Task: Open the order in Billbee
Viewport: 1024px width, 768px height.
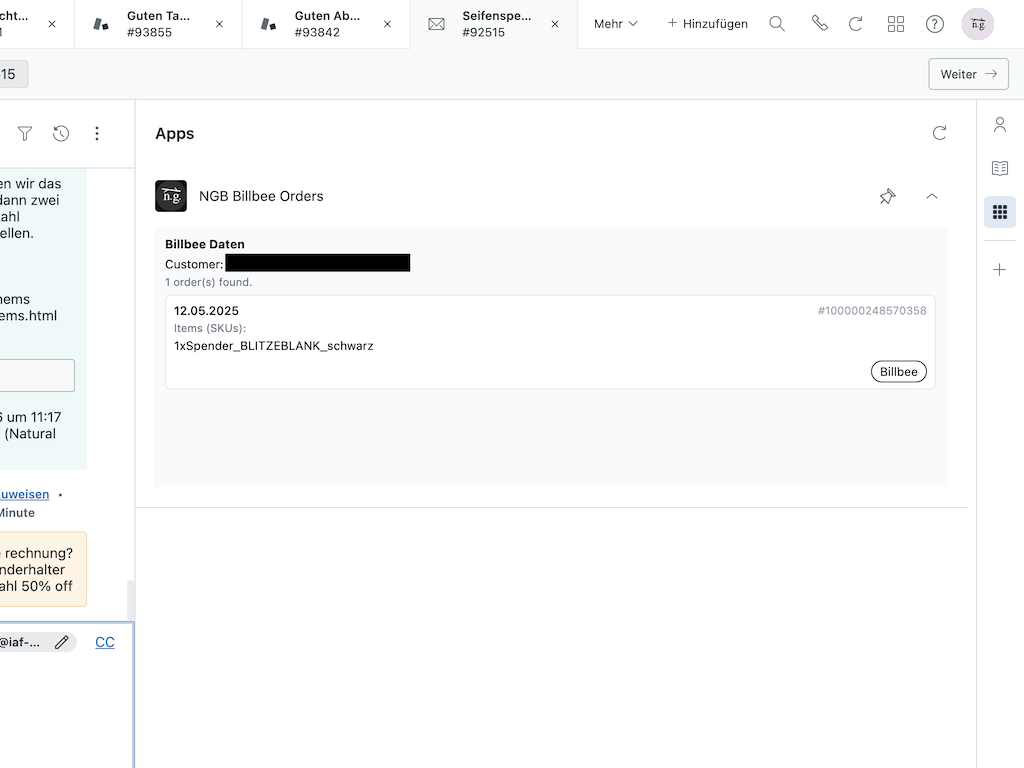Action: coord(898,371)
